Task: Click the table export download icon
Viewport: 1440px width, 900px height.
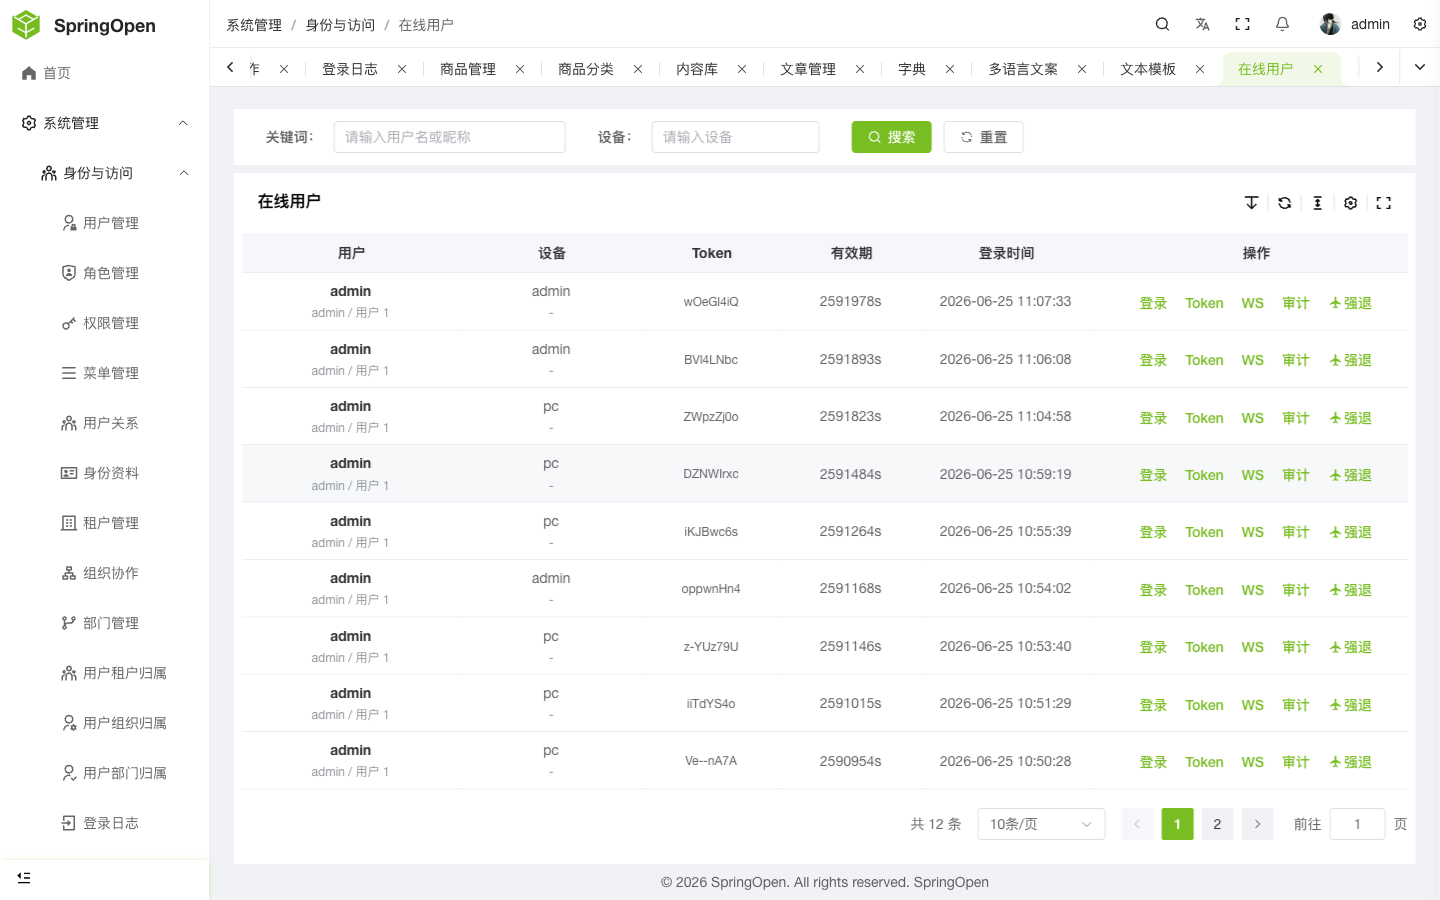Action: [x=1251, y=203]
